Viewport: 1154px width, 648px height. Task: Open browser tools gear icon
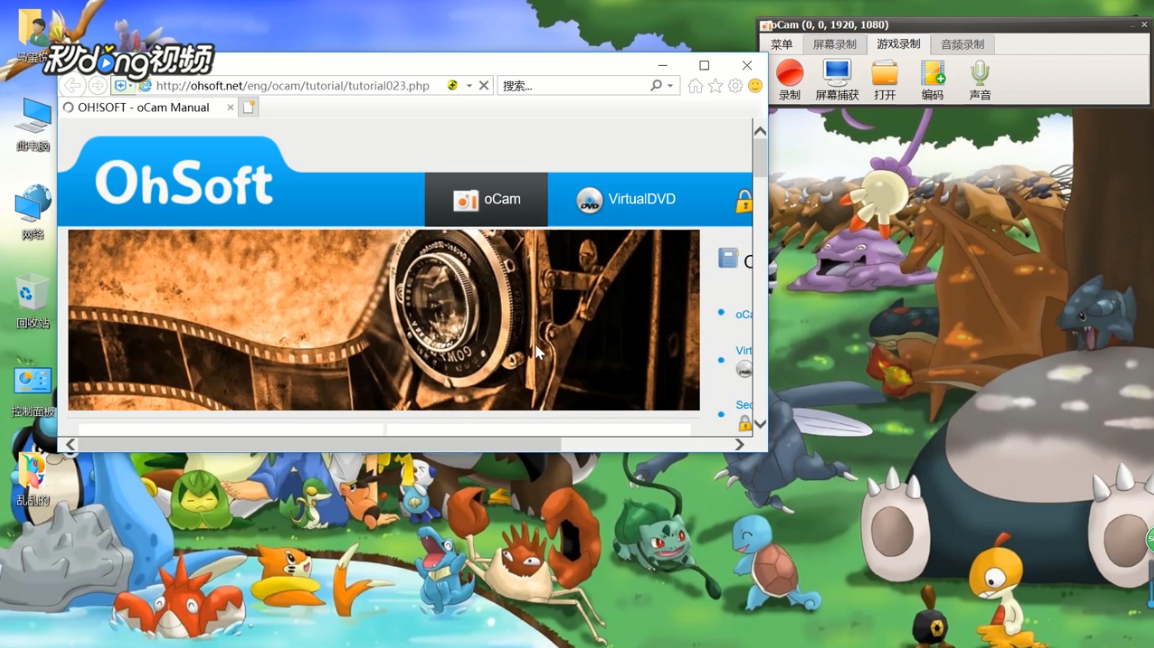734,86
